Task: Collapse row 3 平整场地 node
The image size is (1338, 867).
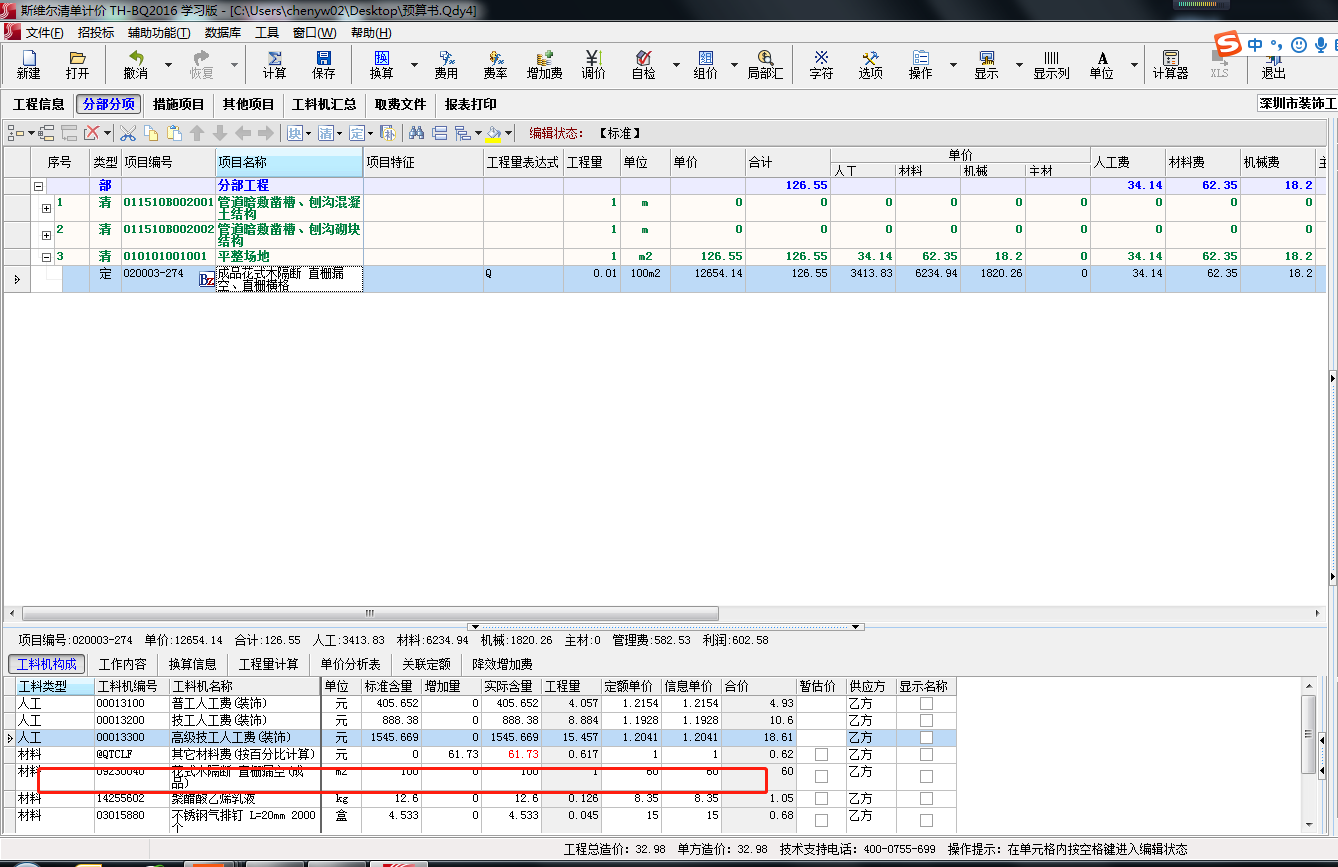Action: tap(46, 257)
